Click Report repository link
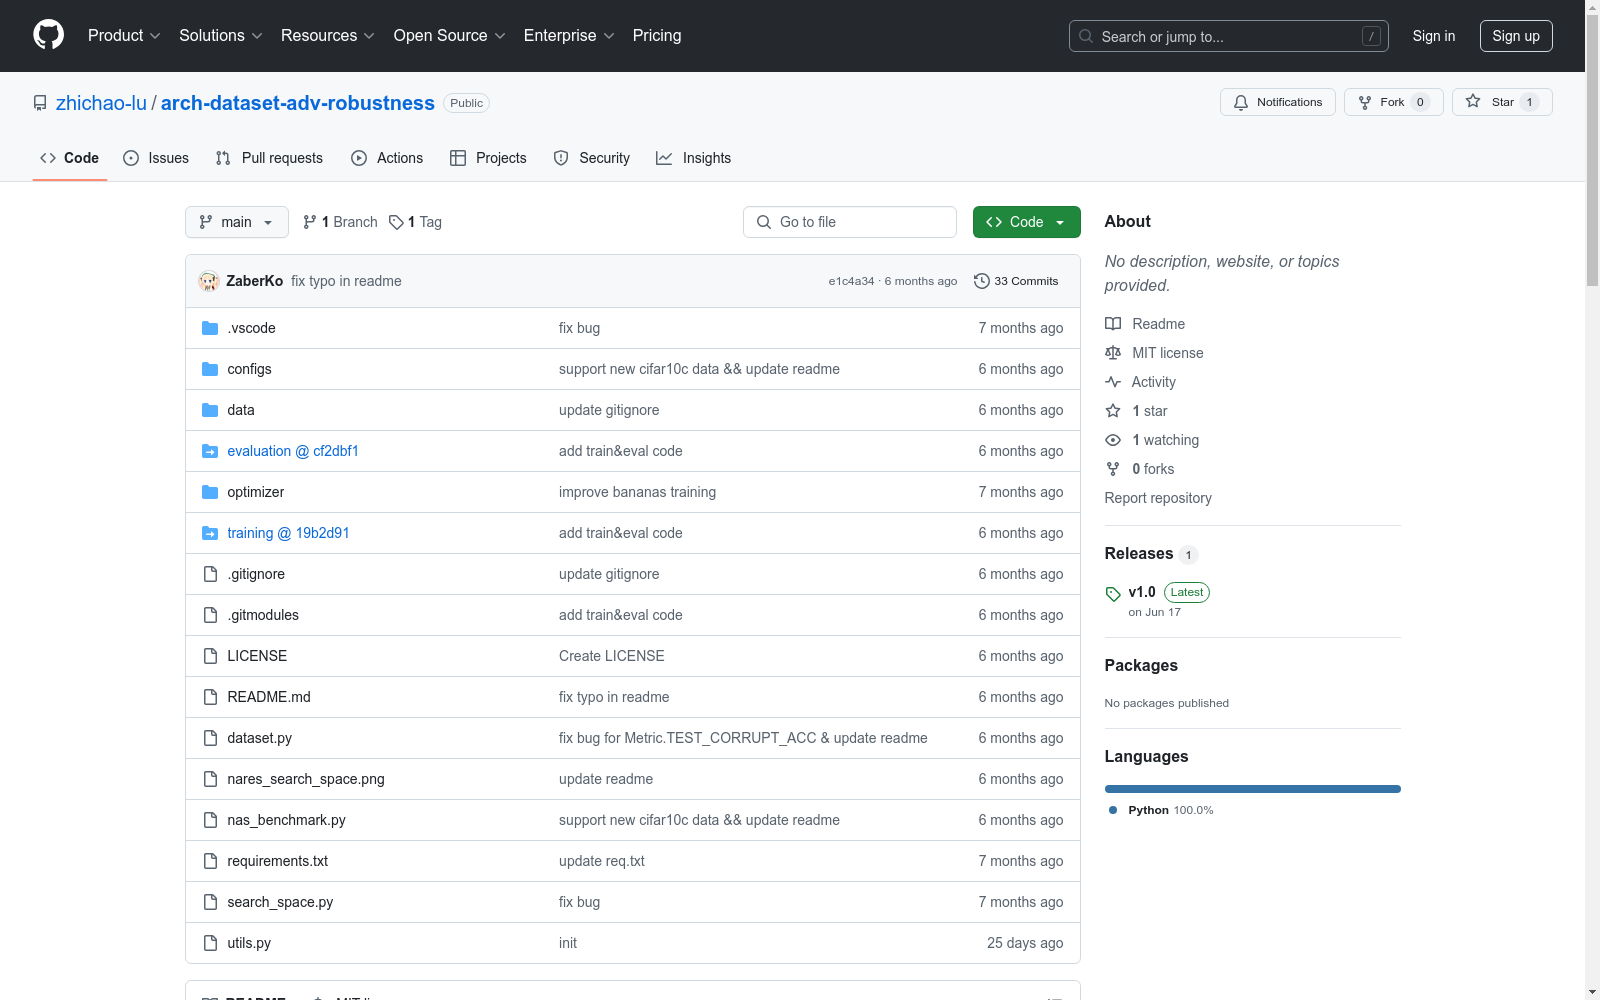The height and width of the screenshot is (1000, 1600). point(1158,498)
